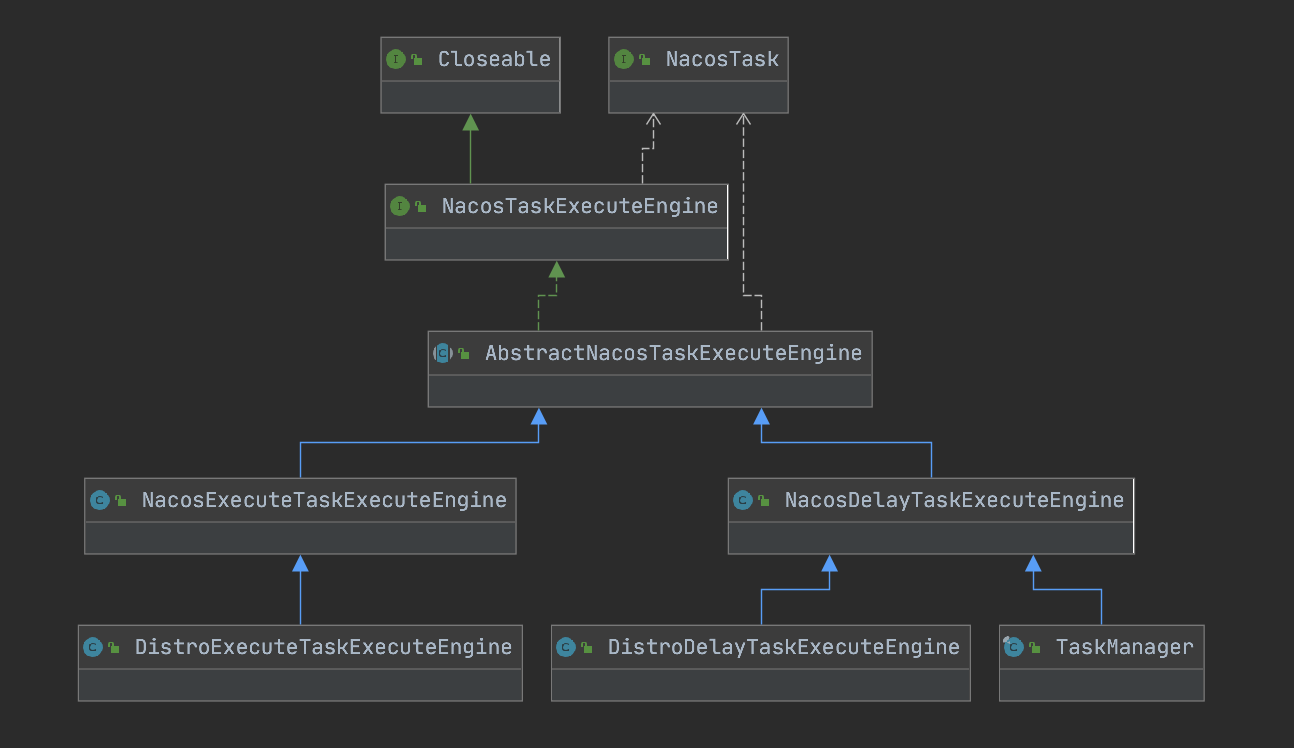The width and height of the screenshot is (1294, 748).
Task: Select the NacosDelayTaskExecuteEngine node label
Action: coord(954,500)
